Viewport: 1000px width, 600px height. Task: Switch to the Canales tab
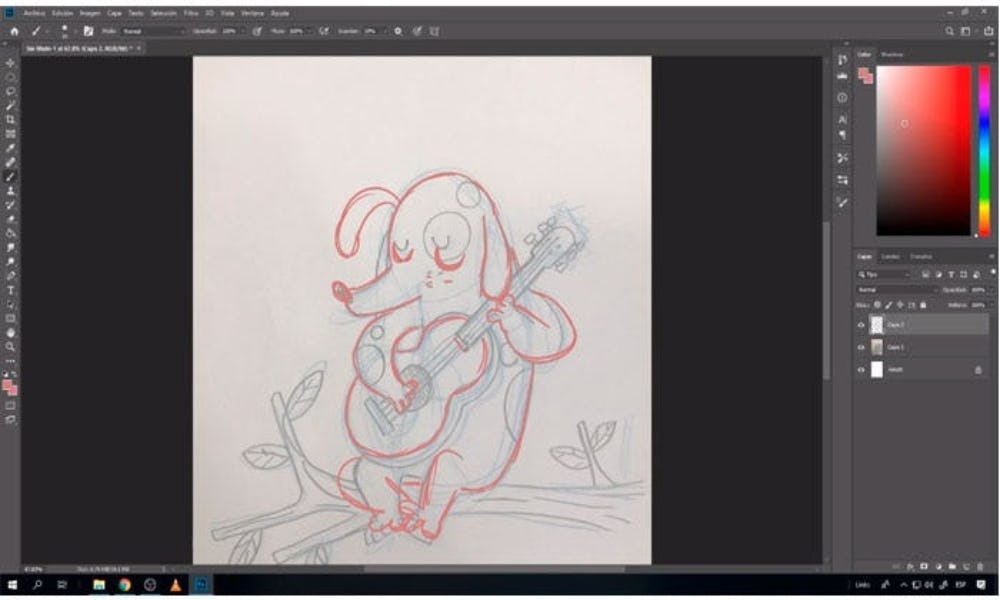[x=890, y=256]
